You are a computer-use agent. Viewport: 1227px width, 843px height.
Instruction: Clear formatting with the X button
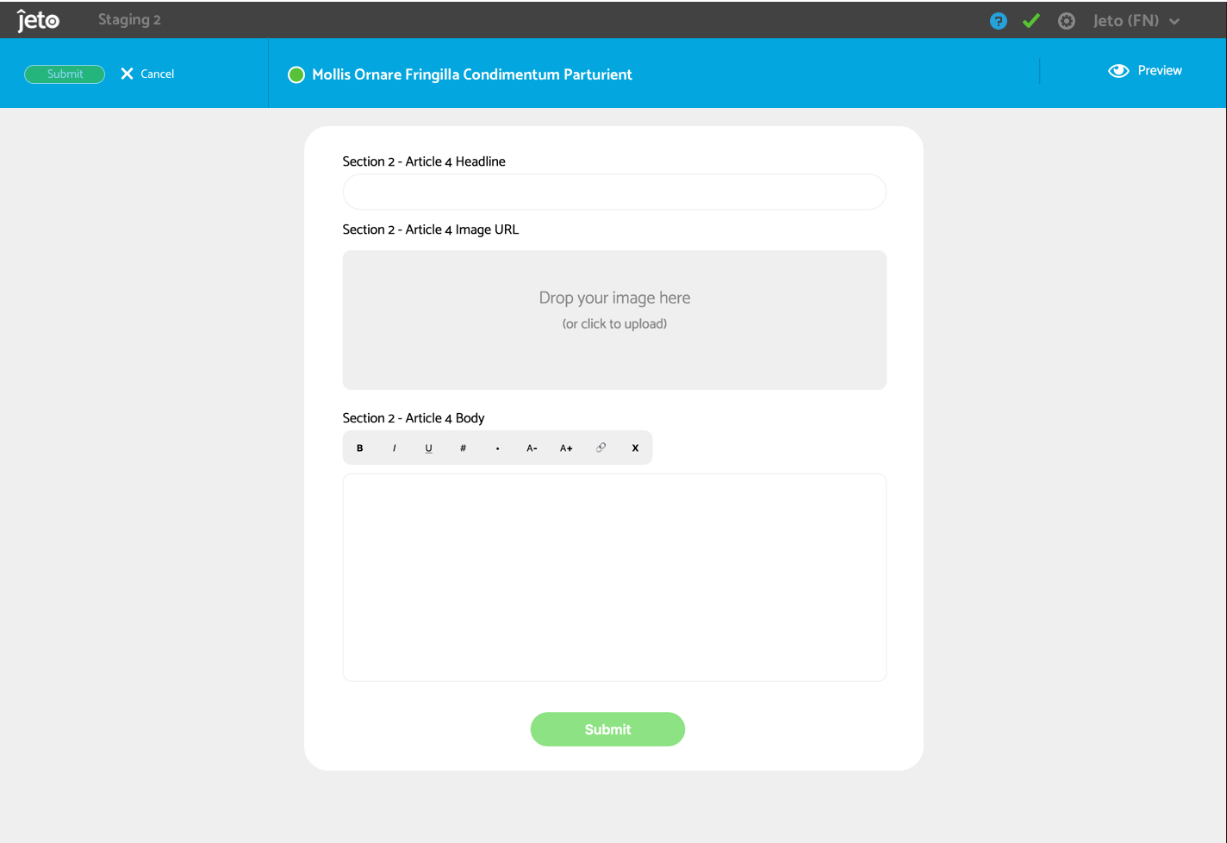(x=635, y=448)
